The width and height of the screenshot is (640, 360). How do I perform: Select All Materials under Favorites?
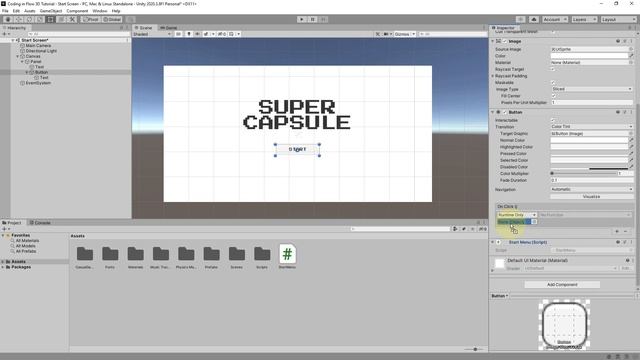[27, 241]
